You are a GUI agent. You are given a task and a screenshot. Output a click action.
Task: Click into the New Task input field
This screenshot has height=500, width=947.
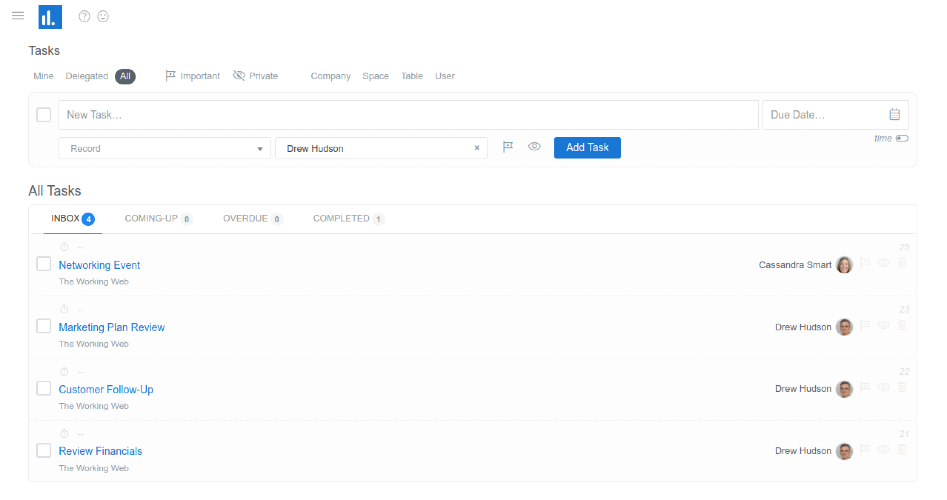click(408, 115)
